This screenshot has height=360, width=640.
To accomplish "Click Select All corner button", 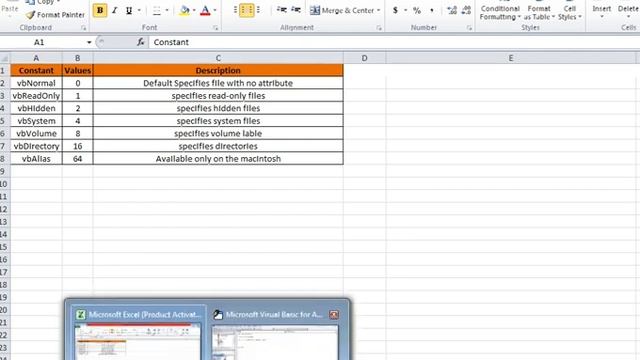I will pos(5,58).
